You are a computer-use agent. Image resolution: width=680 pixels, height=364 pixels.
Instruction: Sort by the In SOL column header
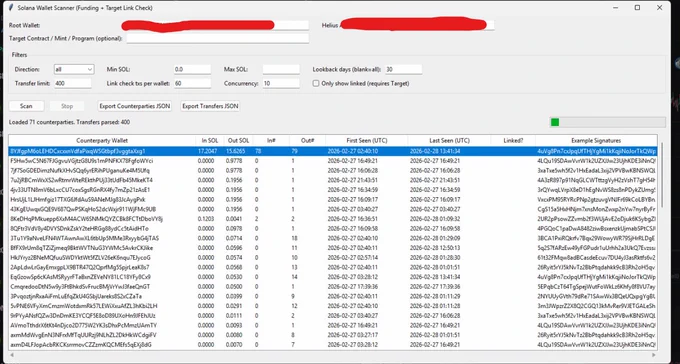coord(210,141)
